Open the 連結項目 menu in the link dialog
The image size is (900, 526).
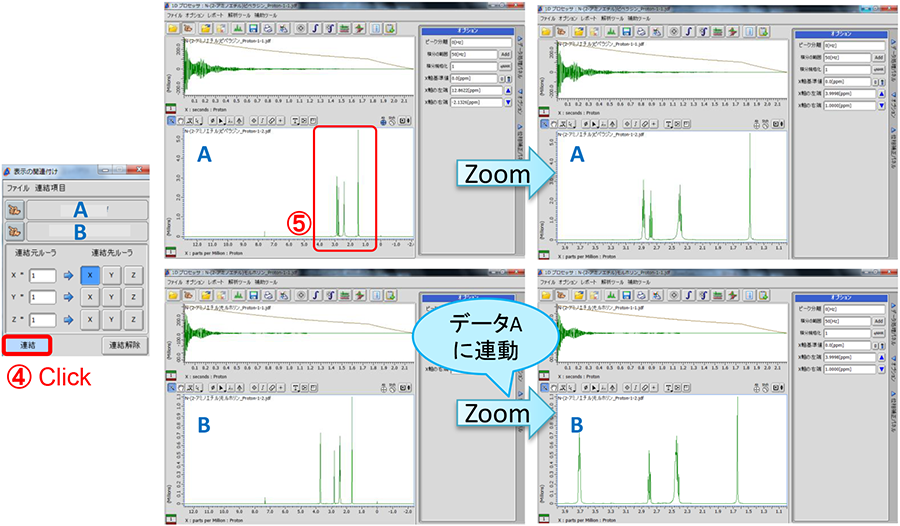pyautogui.click(x=52, y=188)
